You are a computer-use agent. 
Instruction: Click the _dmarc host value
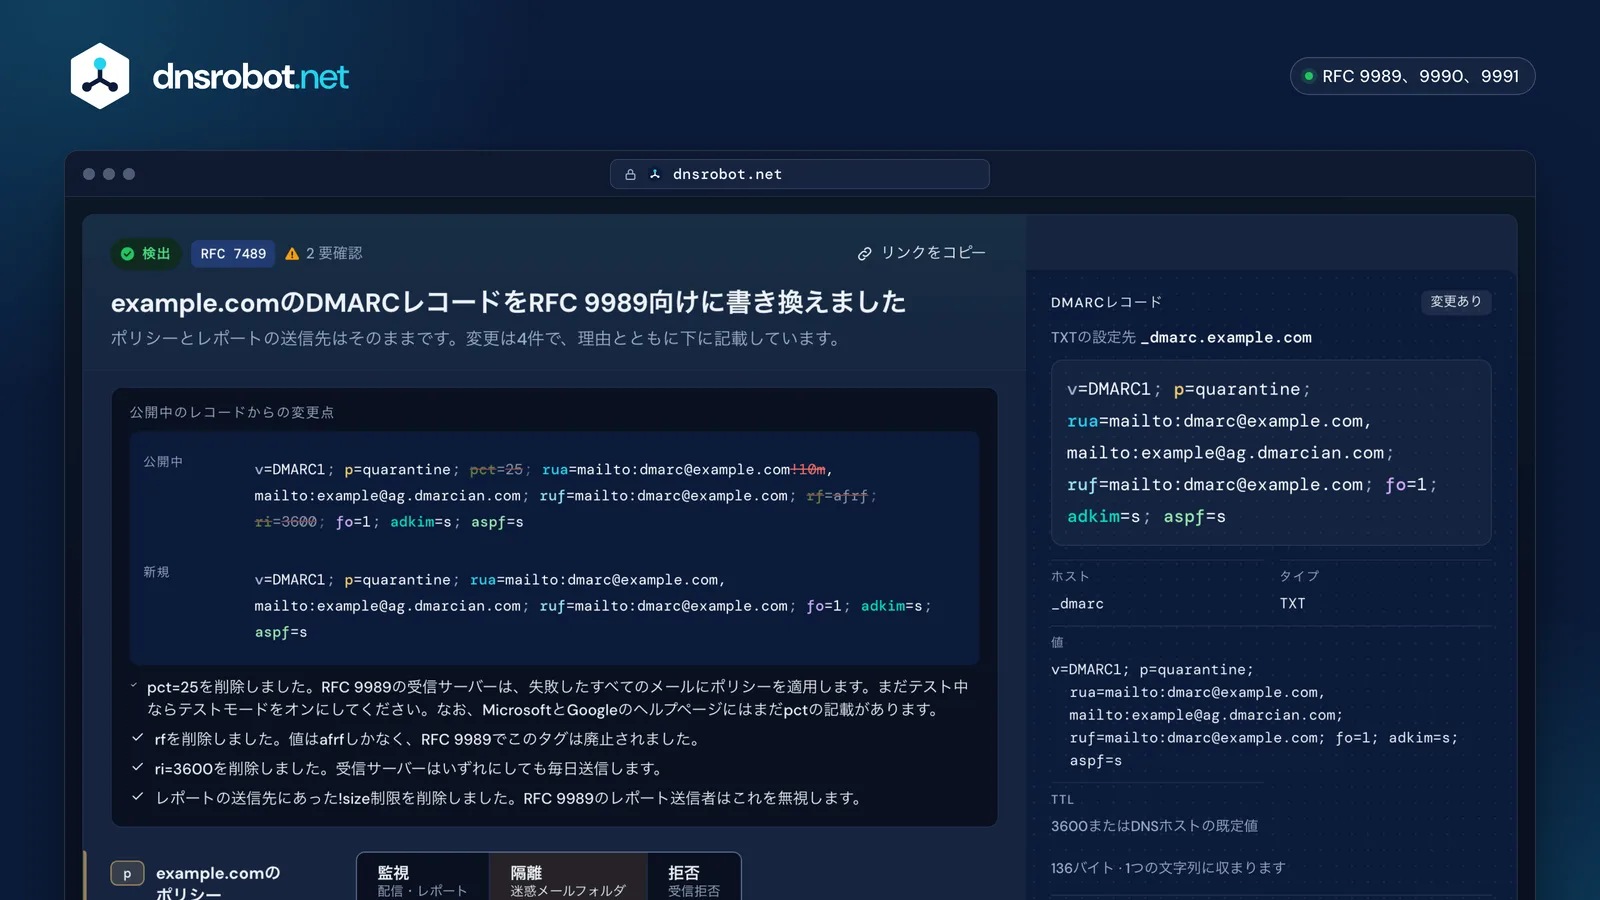tap(1077, 604)
